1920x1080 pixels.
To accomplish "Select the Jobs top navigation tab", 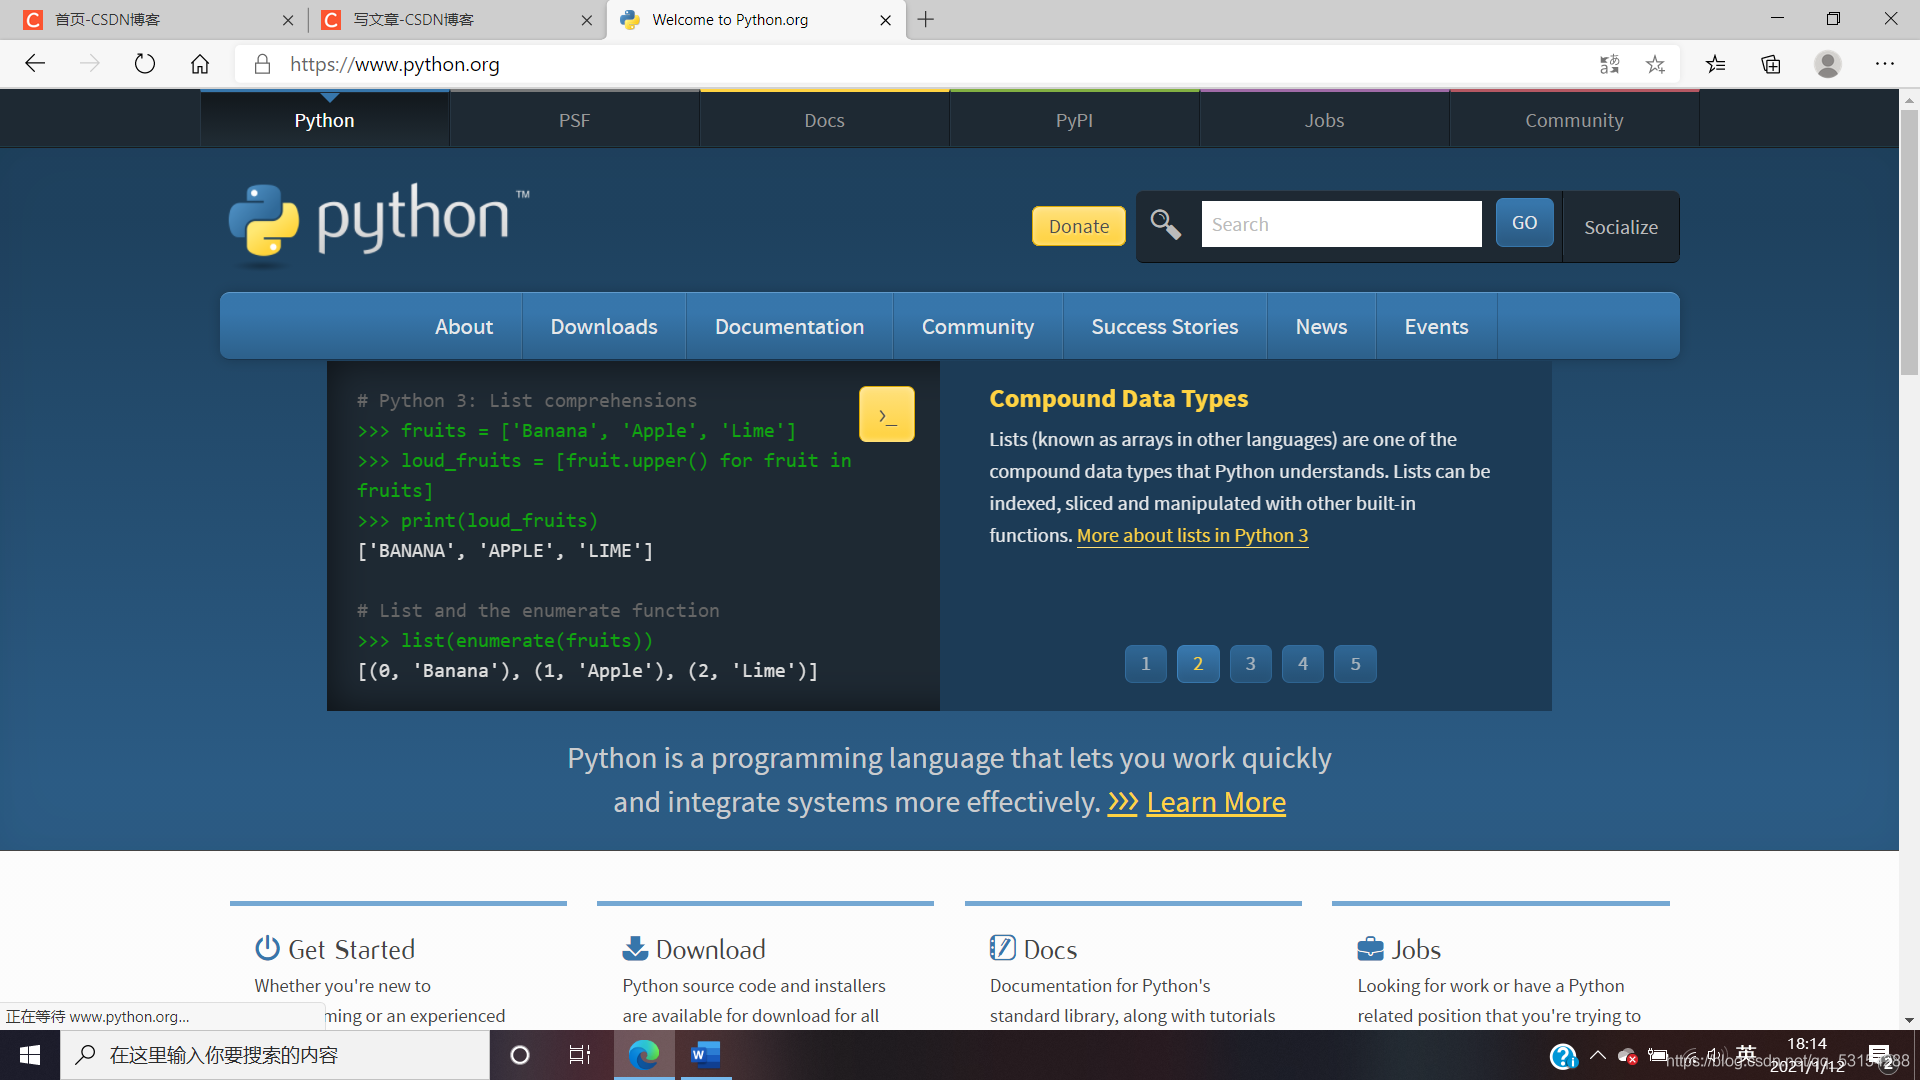I will click(x=1325, y=120).
